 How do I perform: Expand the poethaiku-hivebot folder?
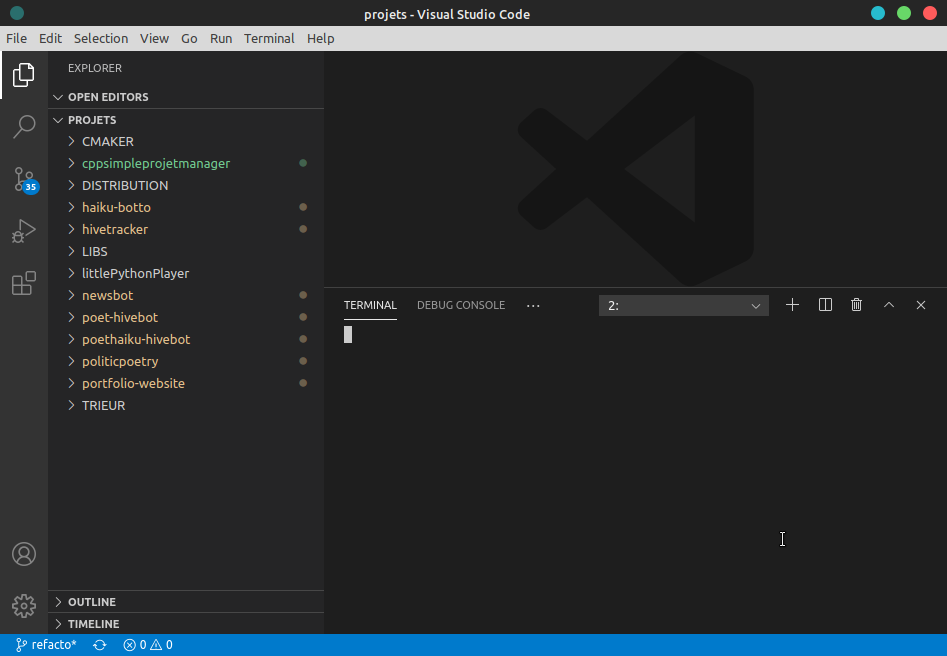pyautogui.click(x=186, y=339)
